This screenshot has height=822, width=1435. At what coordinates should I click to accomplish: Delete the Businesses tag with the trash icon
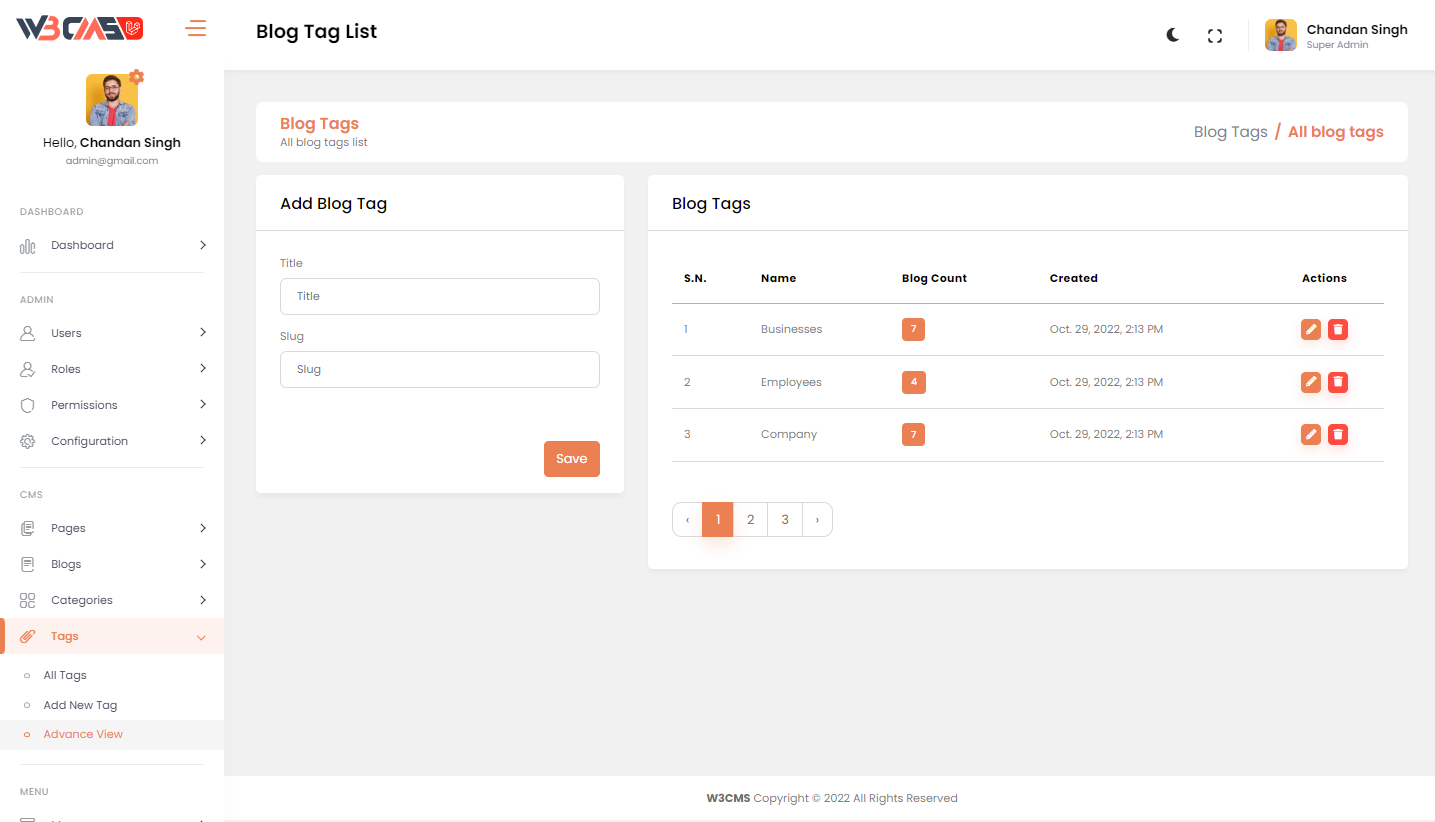[x=1338, y=329]
